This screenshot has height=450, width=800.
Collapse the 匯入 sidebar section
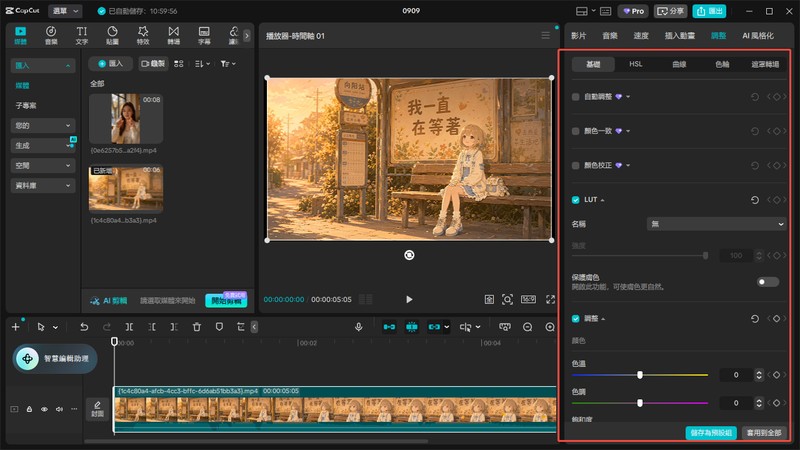(43, 65)
